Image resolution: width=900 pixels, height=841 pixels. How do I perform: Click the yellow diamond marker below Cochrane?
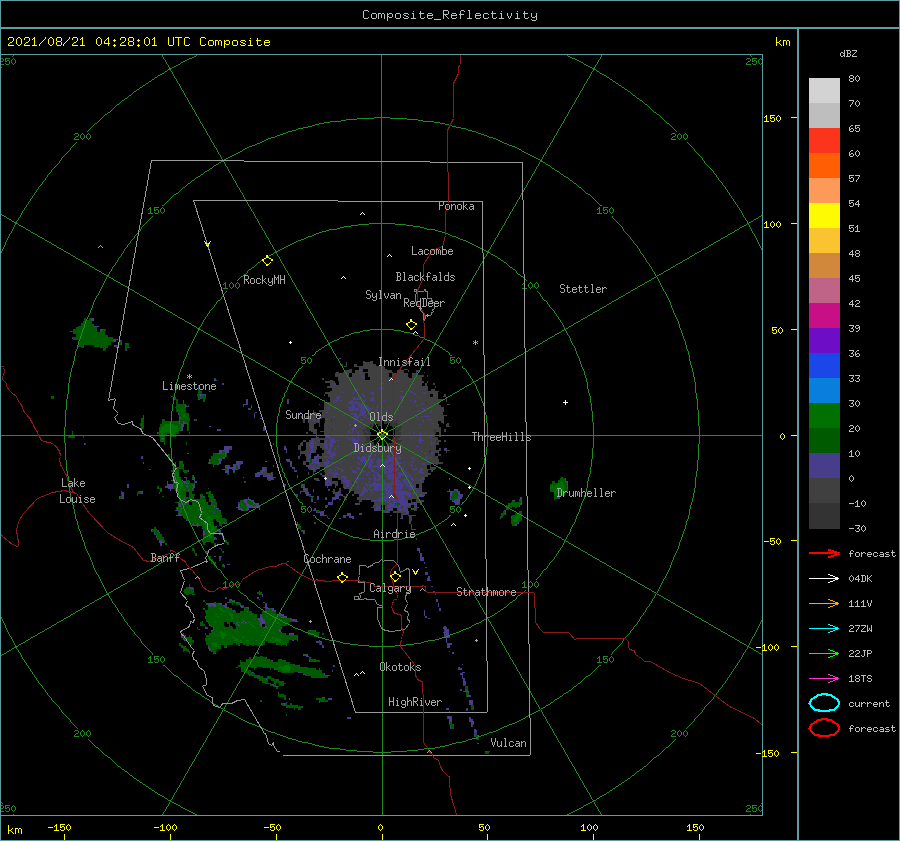pyautogui.click(x=342, y=577)
